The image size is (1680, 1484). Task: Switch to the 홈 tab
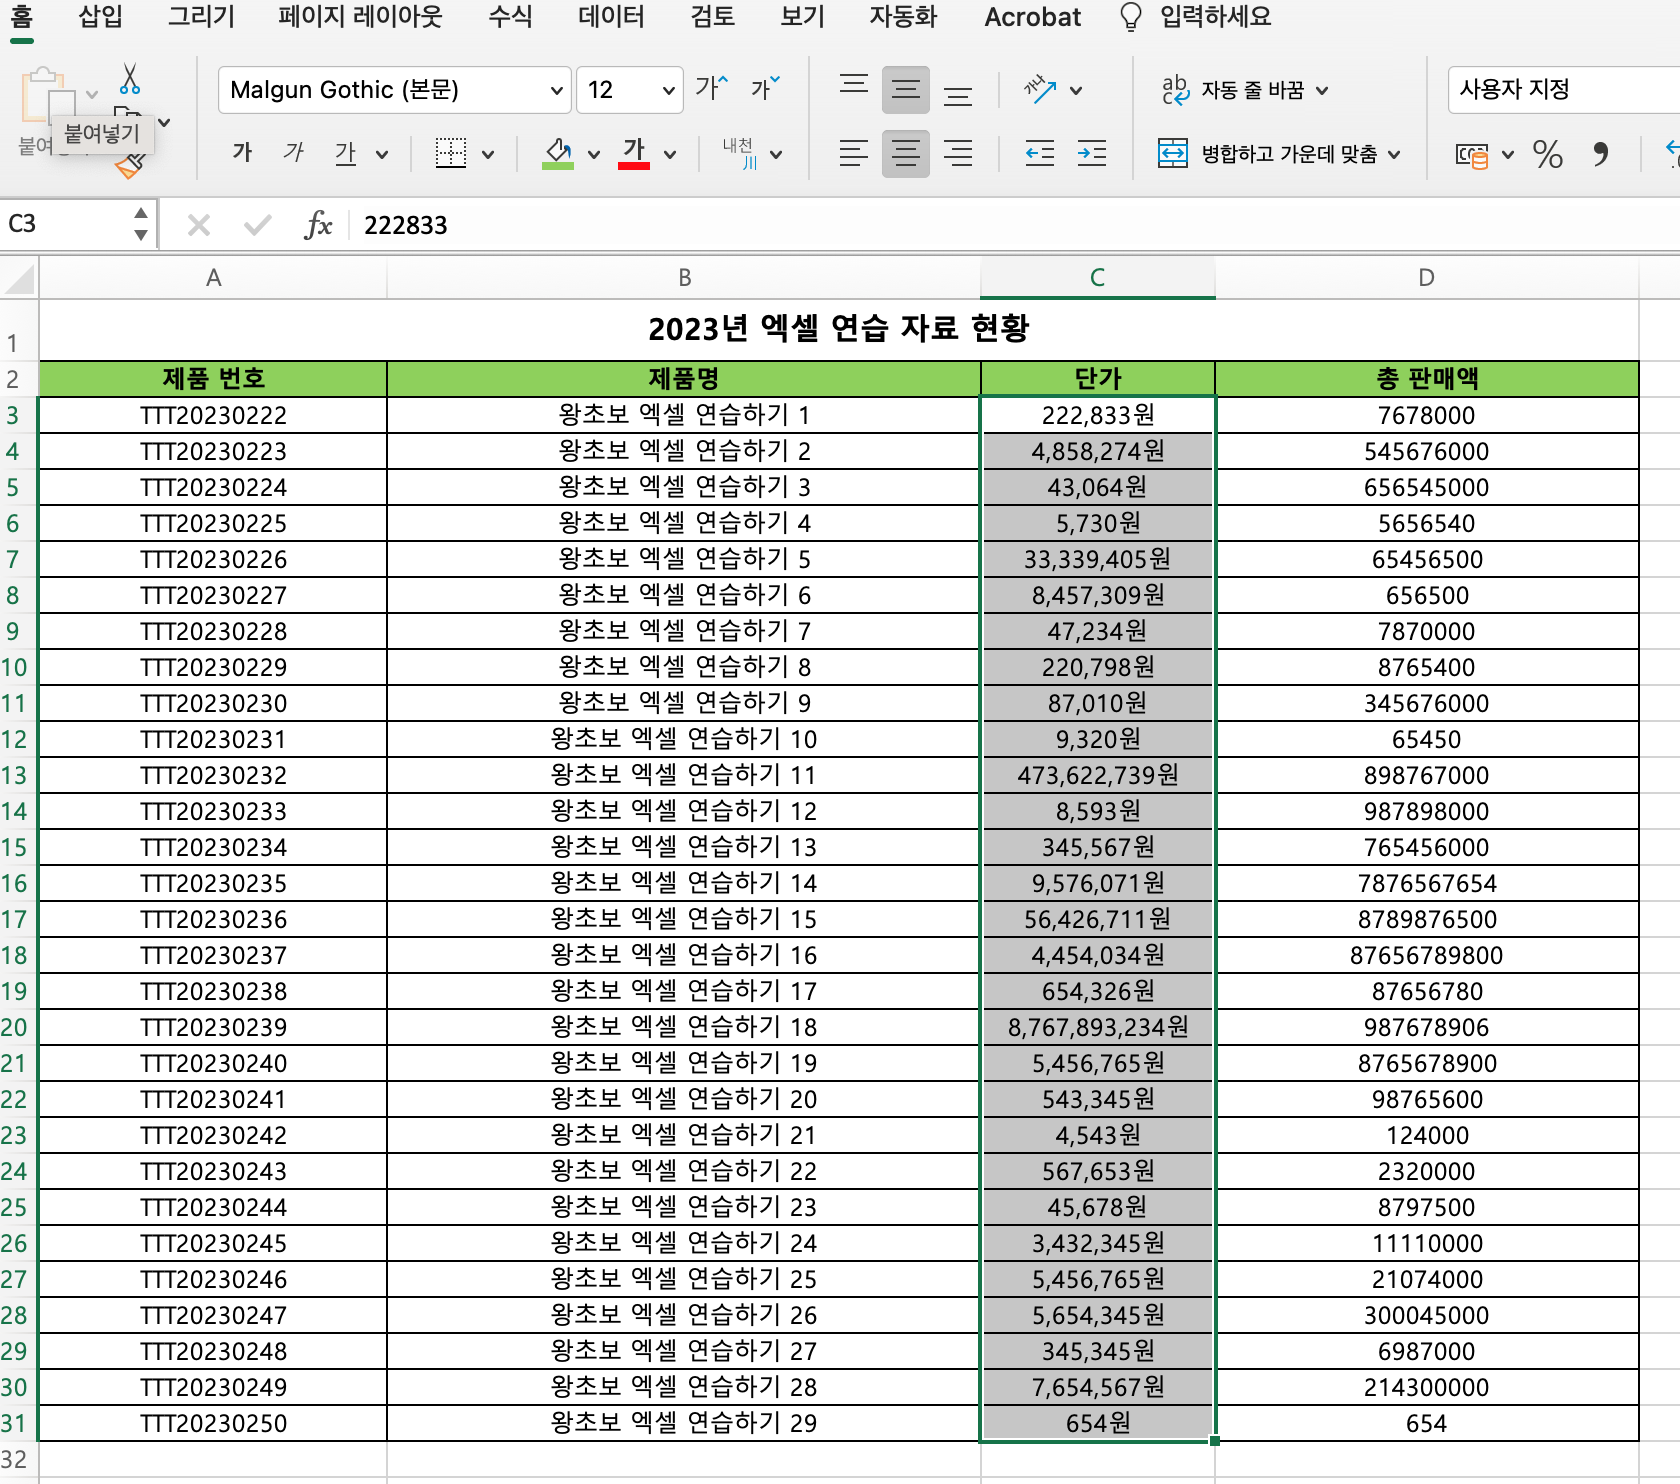(22, 17)
